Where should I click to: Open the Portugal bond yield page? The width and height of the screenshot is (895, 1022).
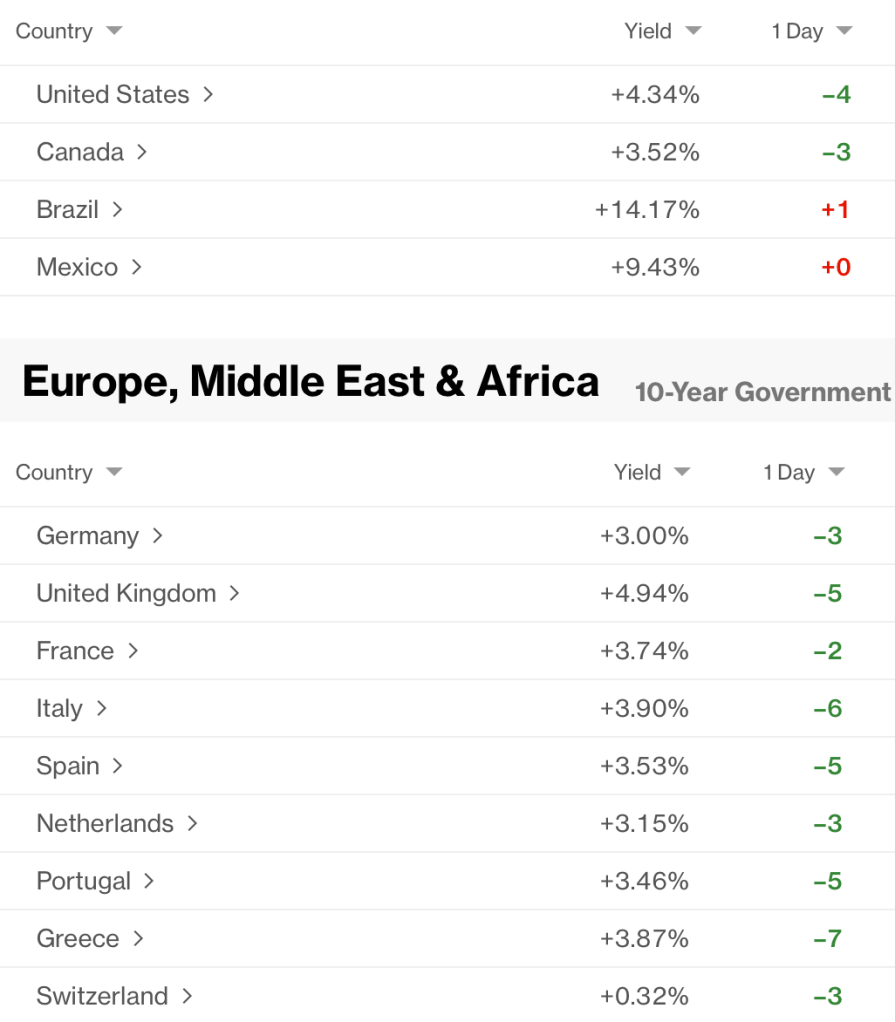pos(84,881)
